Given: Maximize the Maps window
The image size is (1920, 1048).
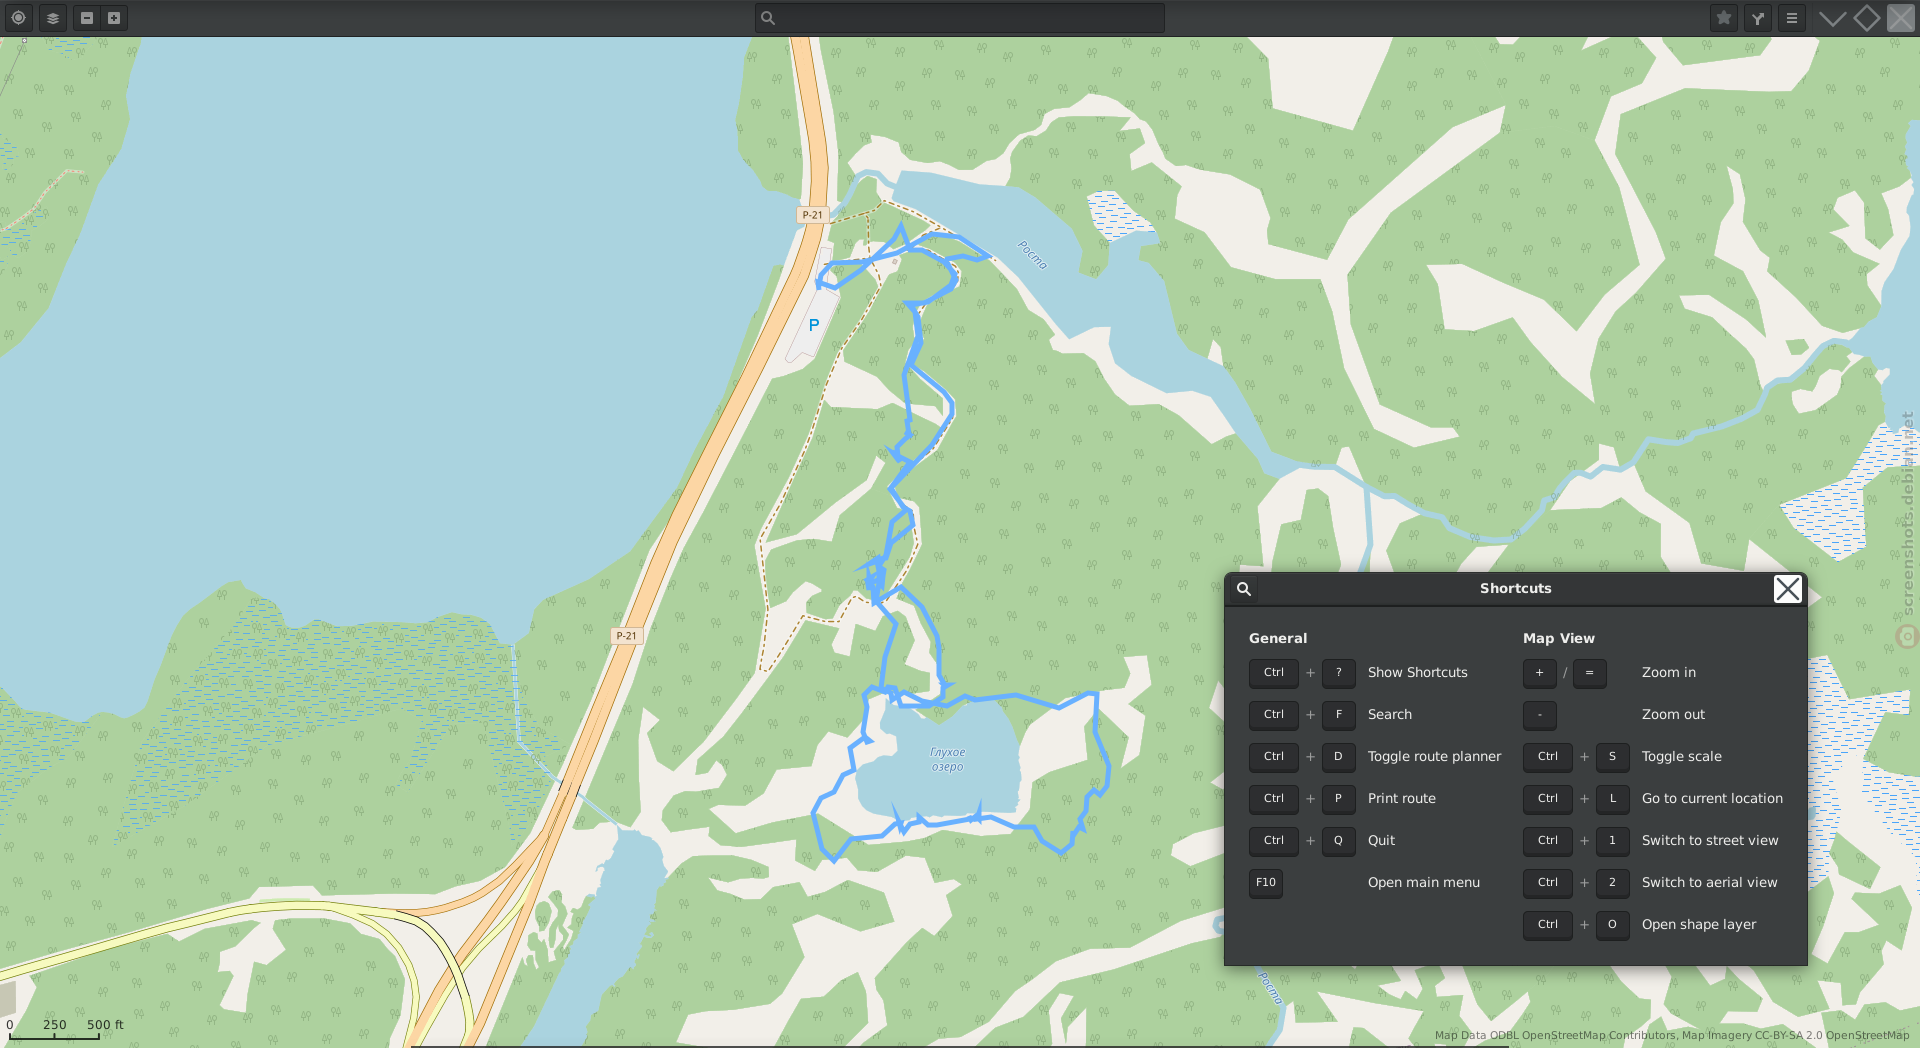Looking at the screenshot, I should (x=1866, y=18).
